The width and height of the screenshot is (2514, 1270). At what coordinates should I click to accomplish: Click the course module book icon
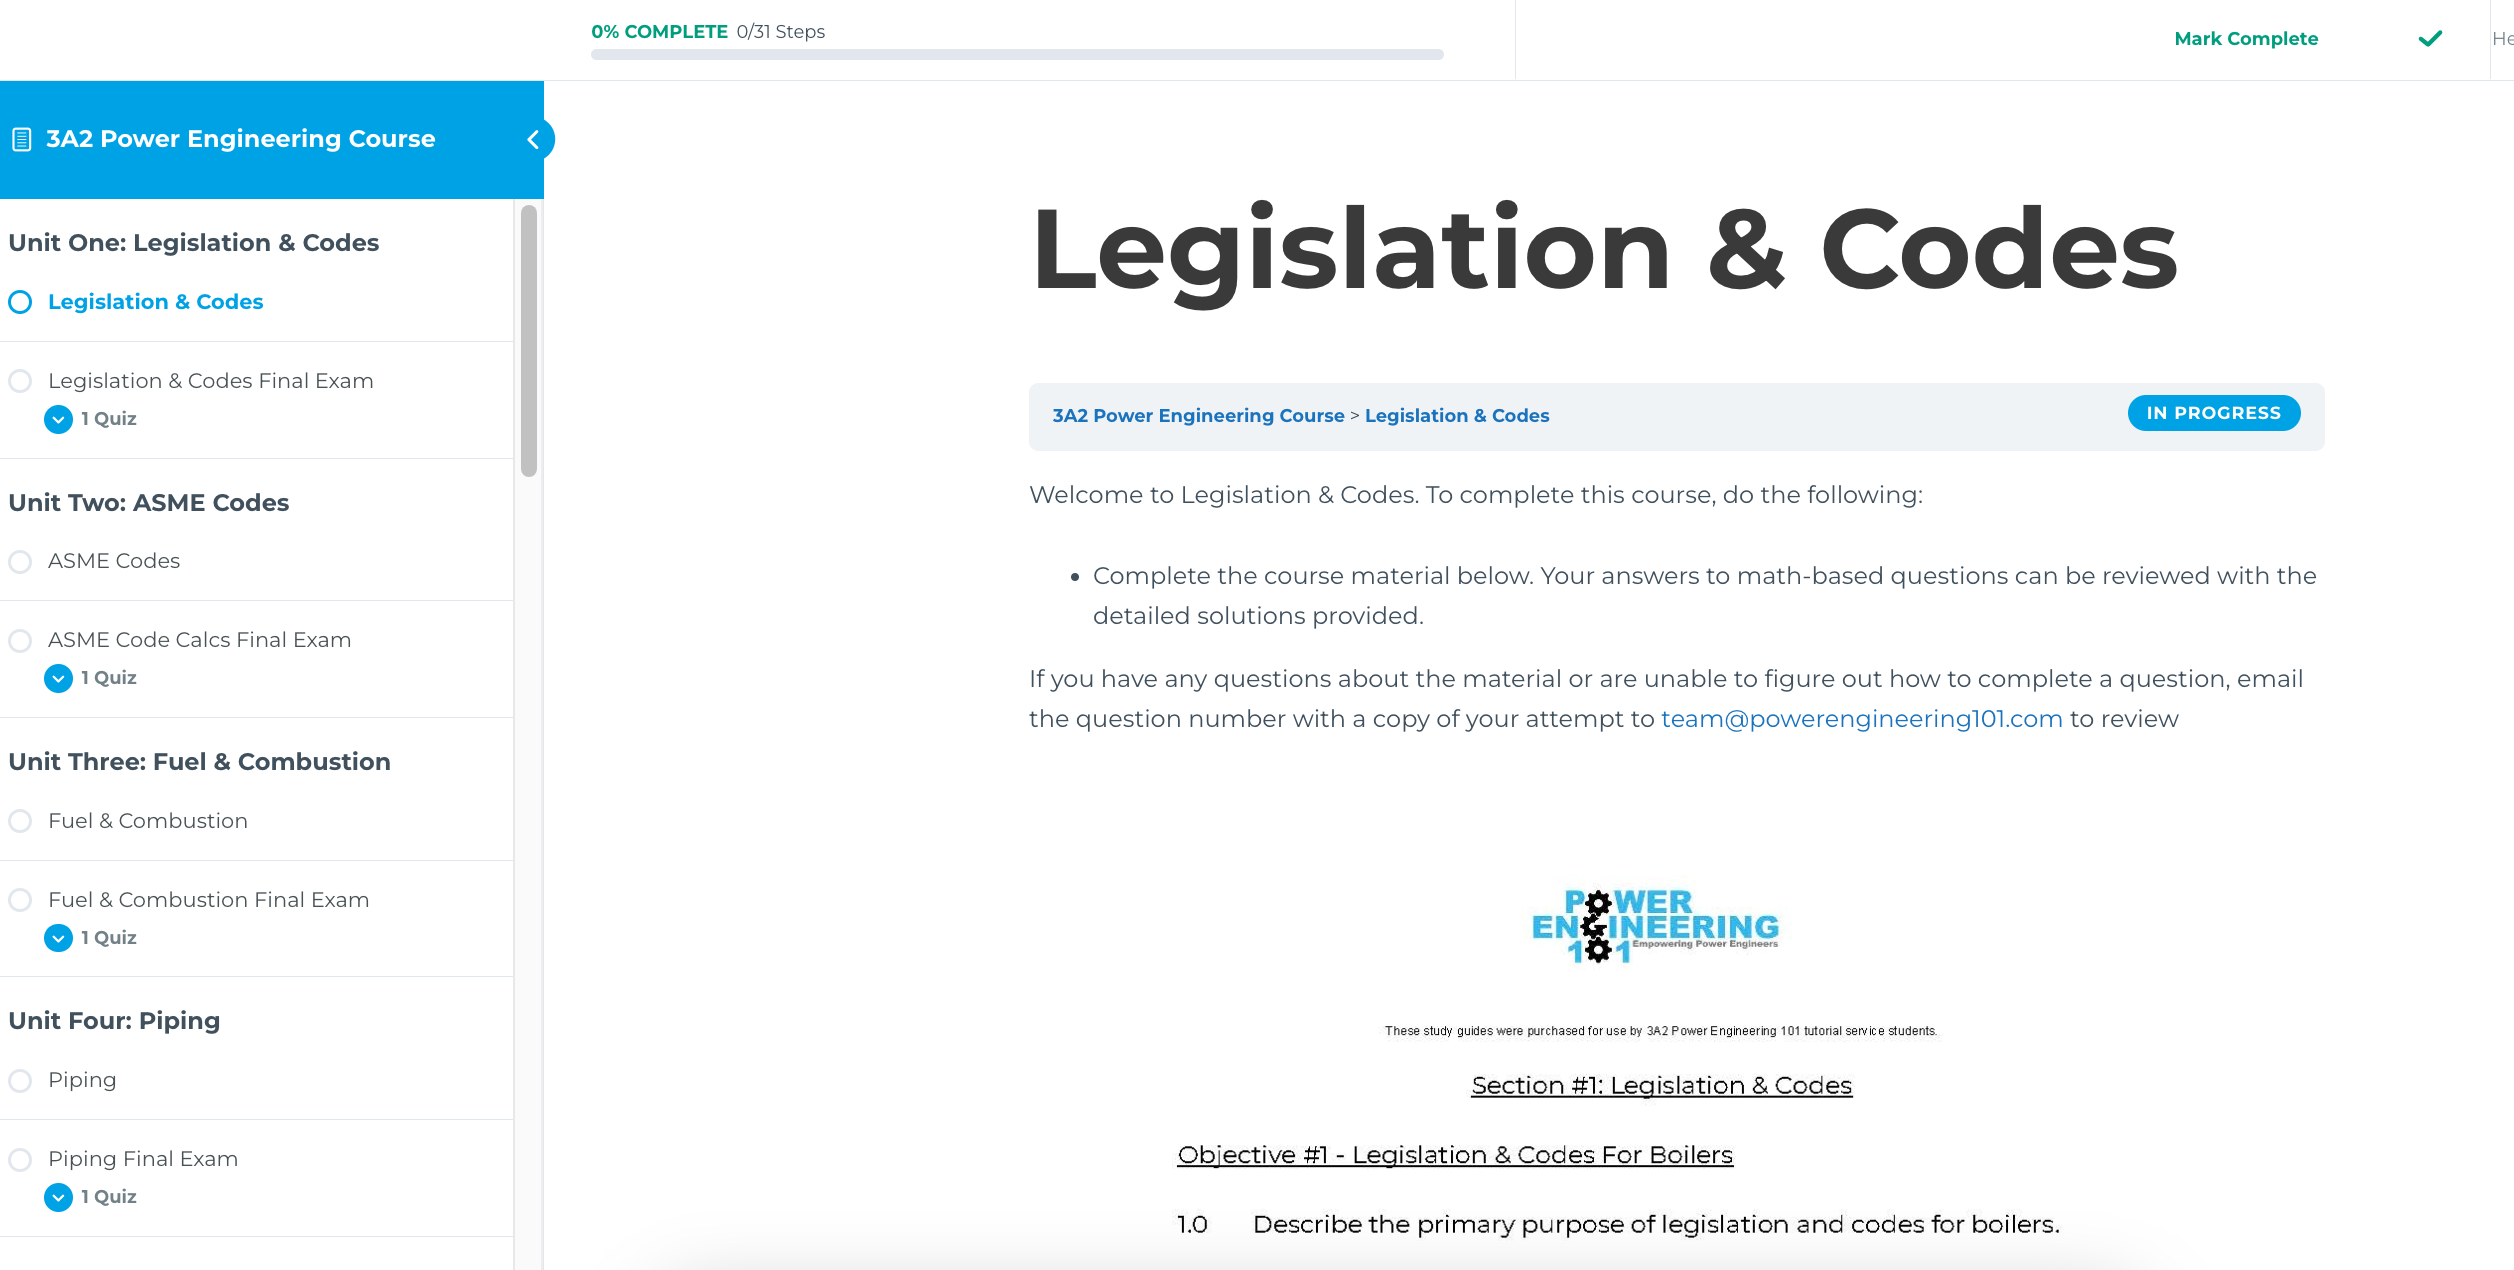(23, 139)
